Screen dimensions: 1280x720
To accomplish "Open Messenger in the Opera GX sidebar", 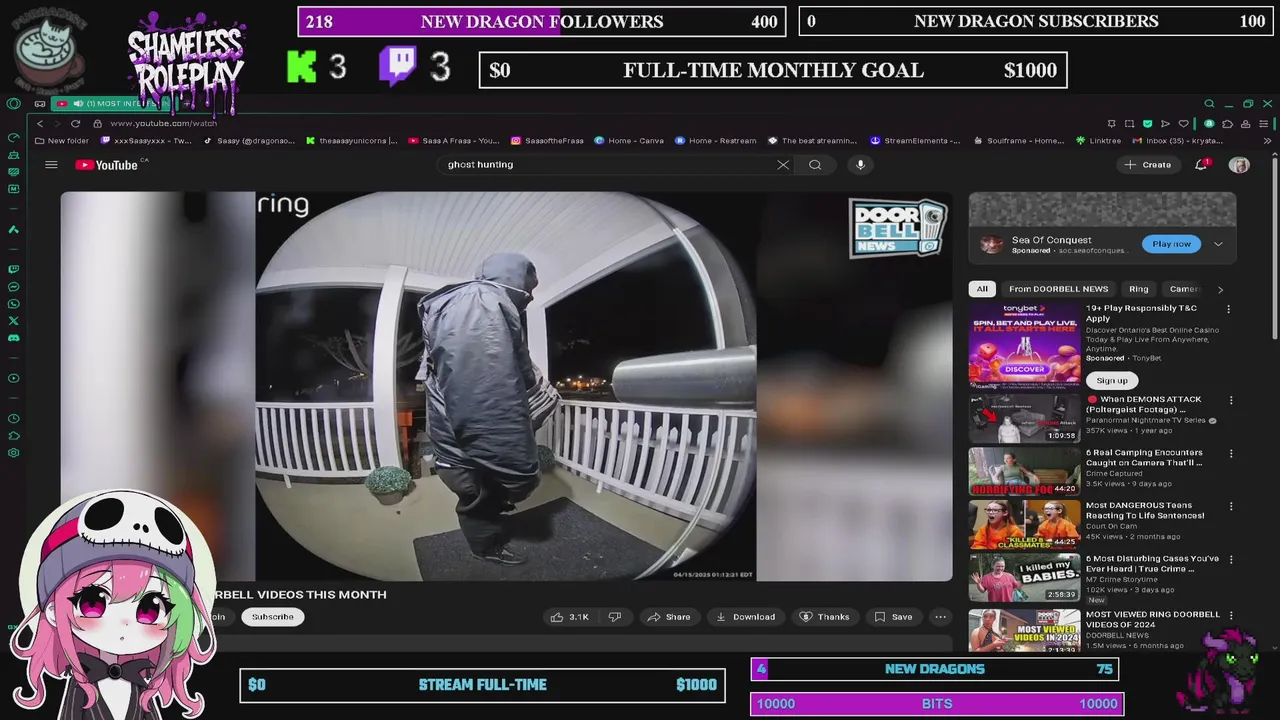I will (13, 286).
